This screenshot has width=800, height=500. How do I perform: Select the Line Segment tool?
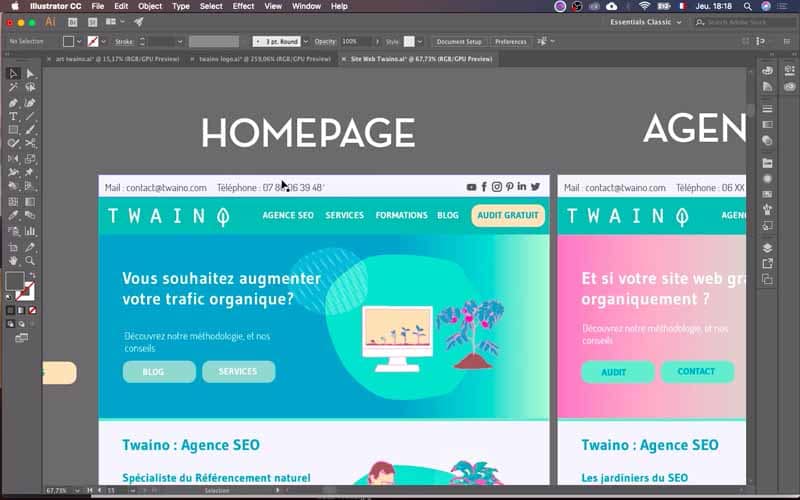coord(30,116)
